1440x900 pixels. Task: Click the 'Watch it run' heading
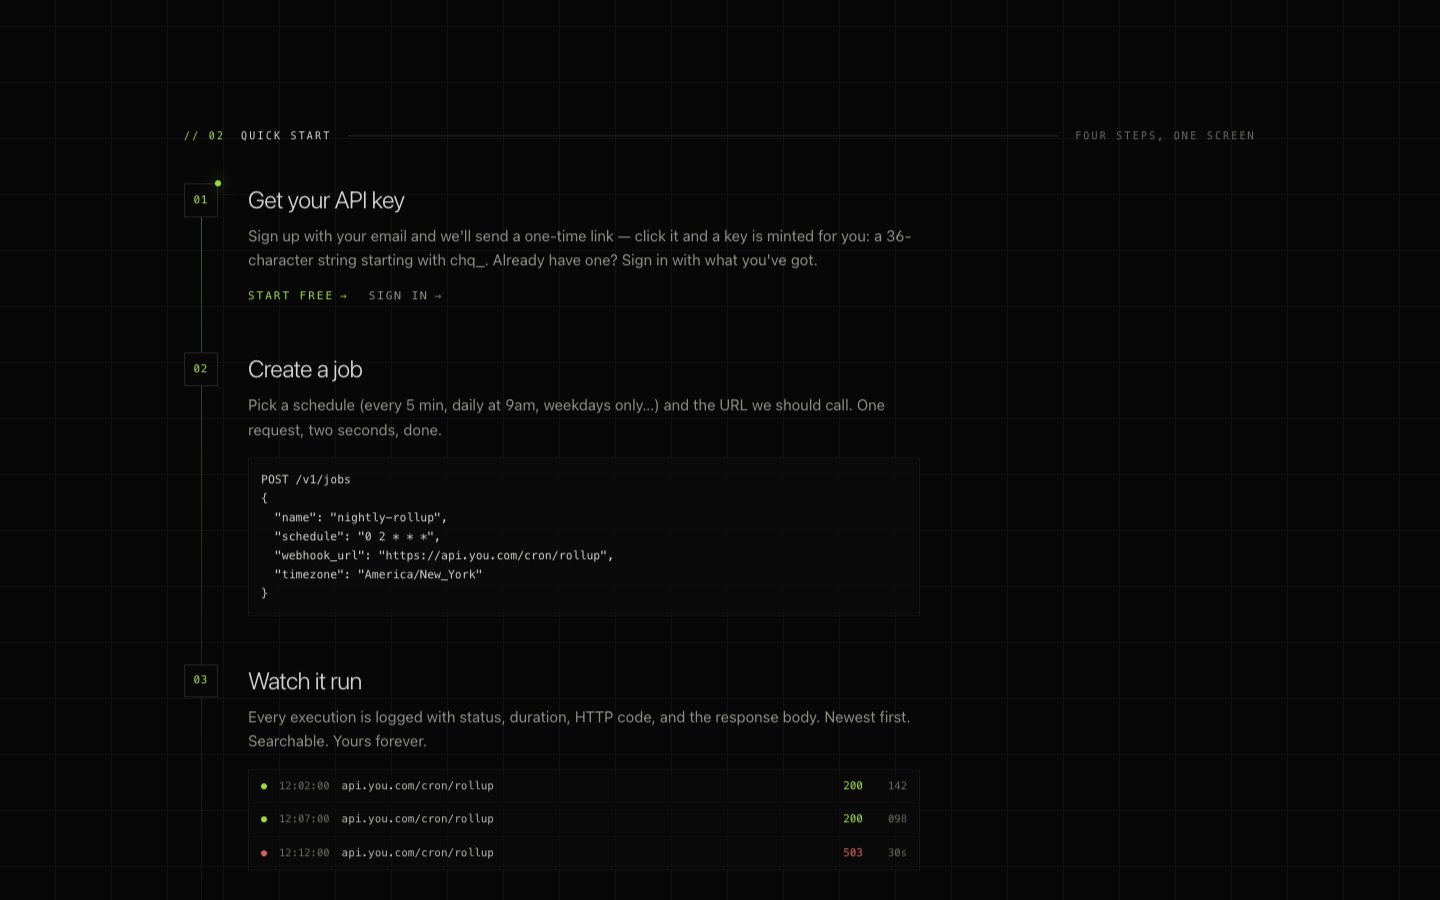(x=305, y=681)
